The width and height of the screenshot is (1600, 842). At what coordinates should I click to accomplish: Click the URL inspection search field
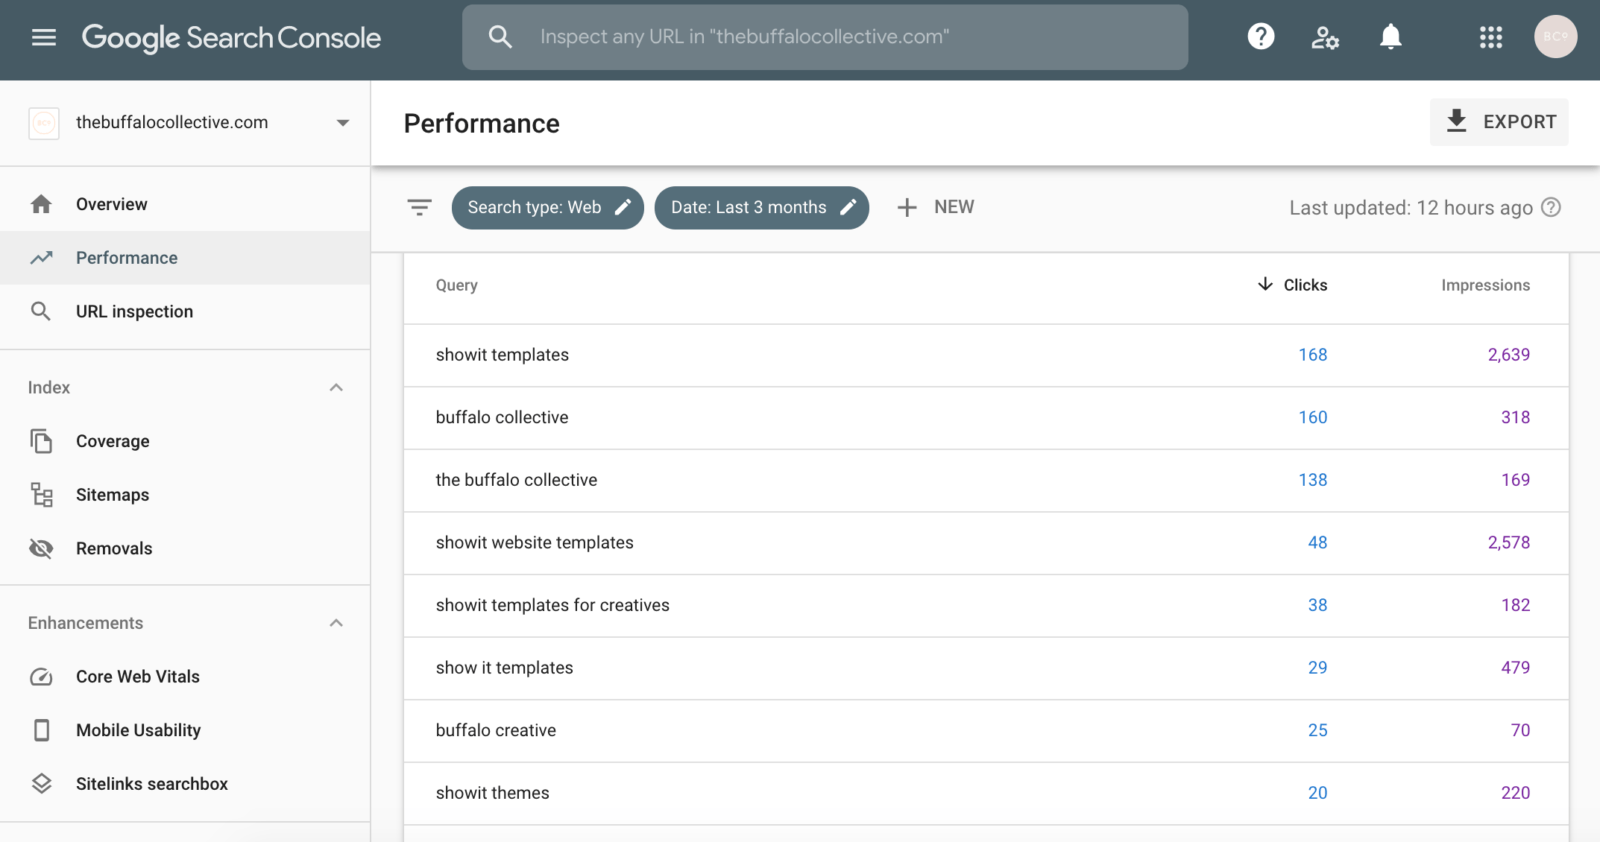tap(824, 37)
